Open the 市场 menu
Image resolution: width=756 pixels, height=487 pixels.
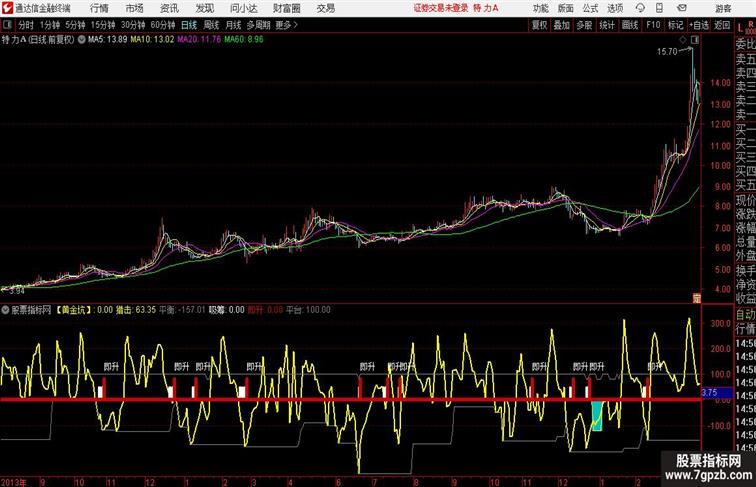click(135, 8)
